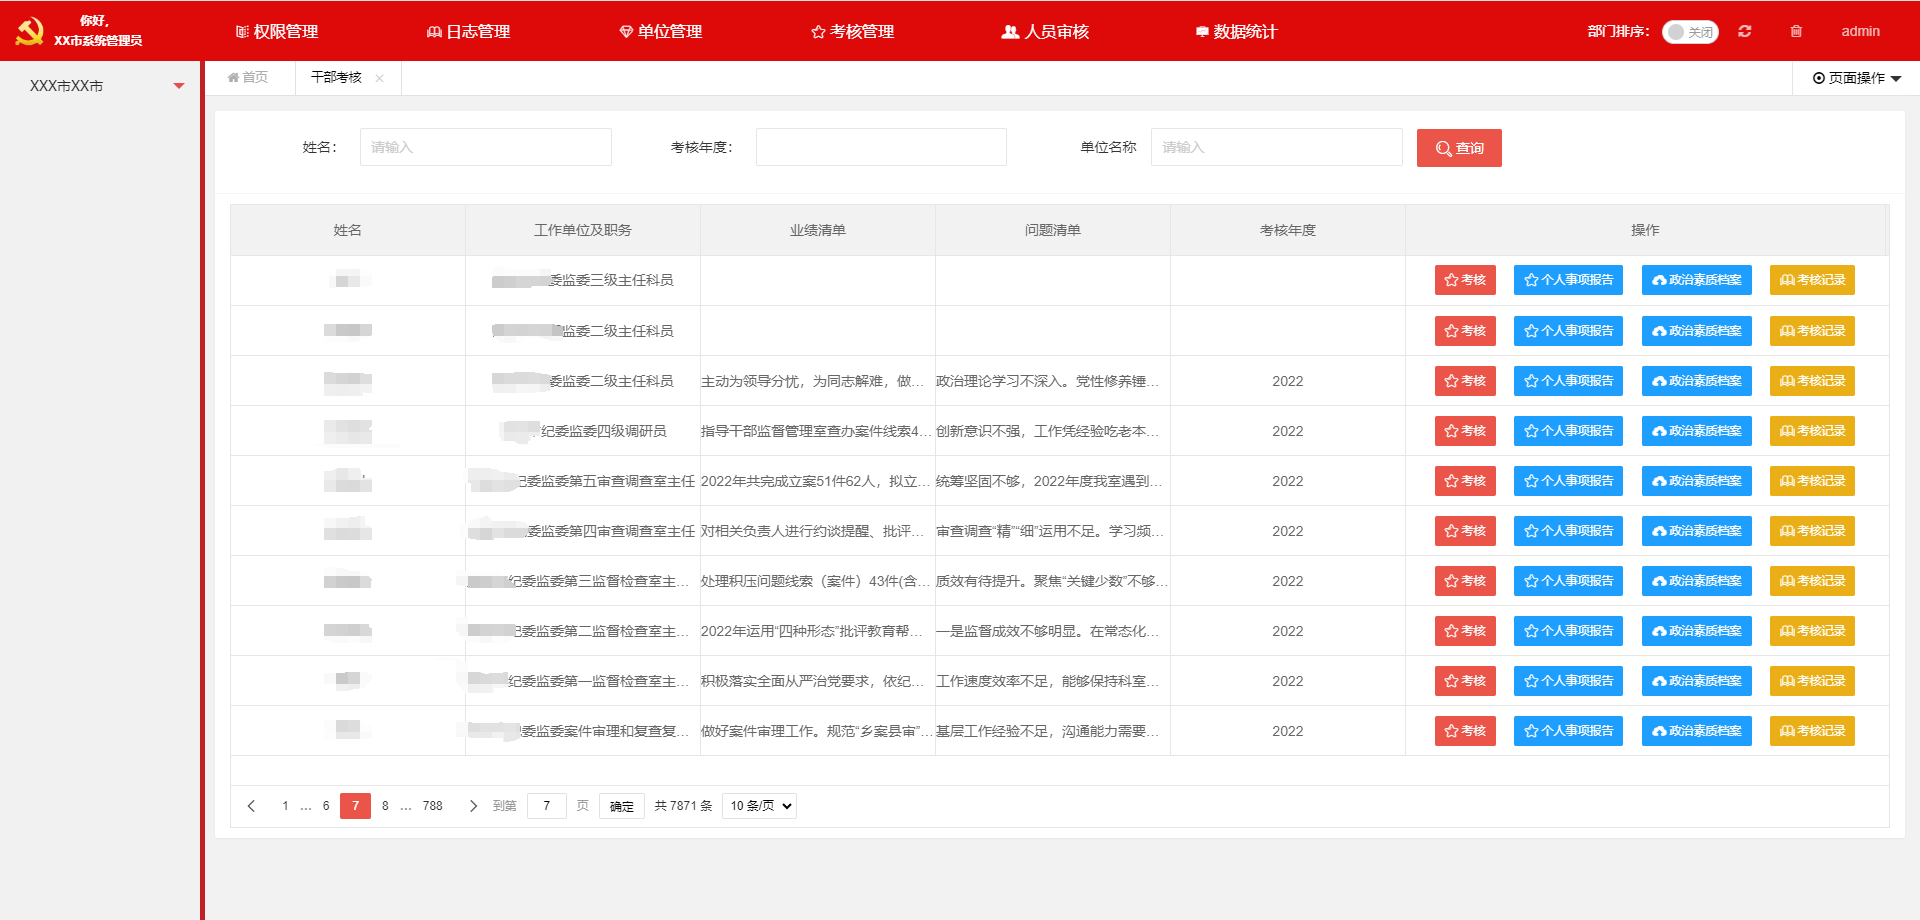Click the 姓名 input field

click(x=485, y=147)
